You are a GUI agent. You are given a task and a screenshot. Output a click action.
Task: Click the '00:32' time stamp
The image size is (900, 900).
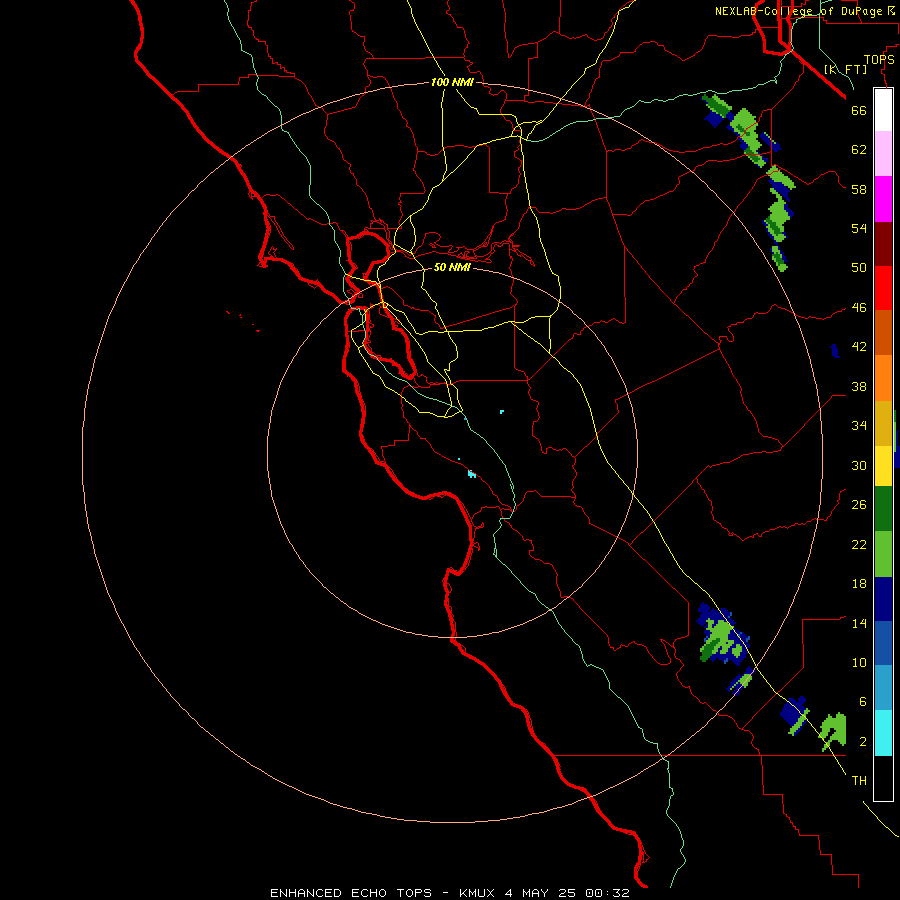pyautogui.click(x=607, y=893)
